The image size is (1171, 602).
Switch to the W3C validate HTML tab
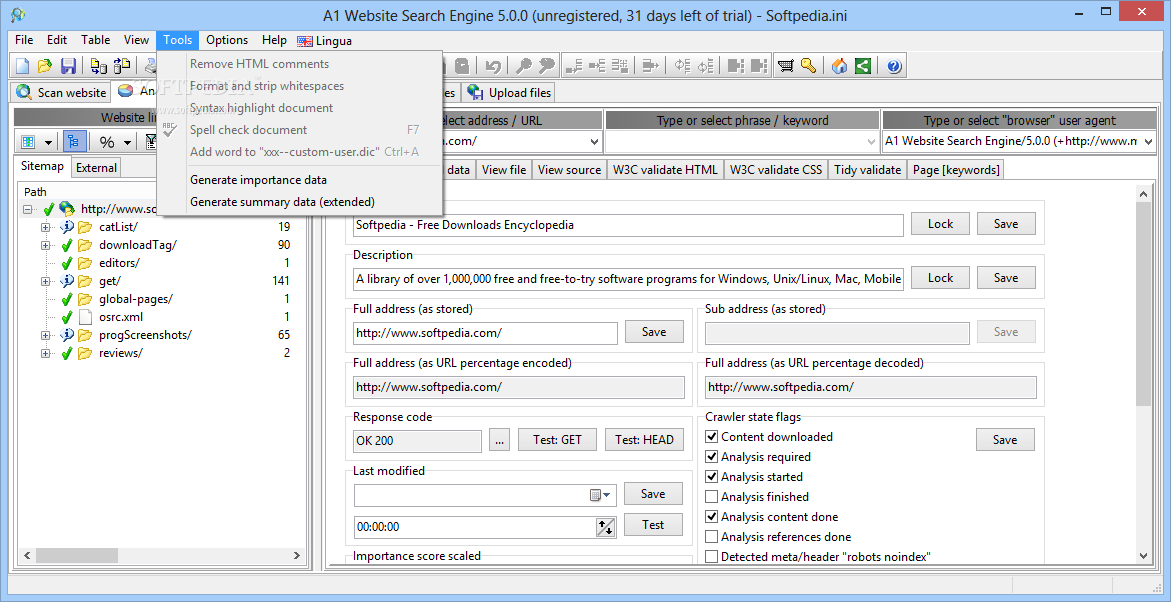665,170
